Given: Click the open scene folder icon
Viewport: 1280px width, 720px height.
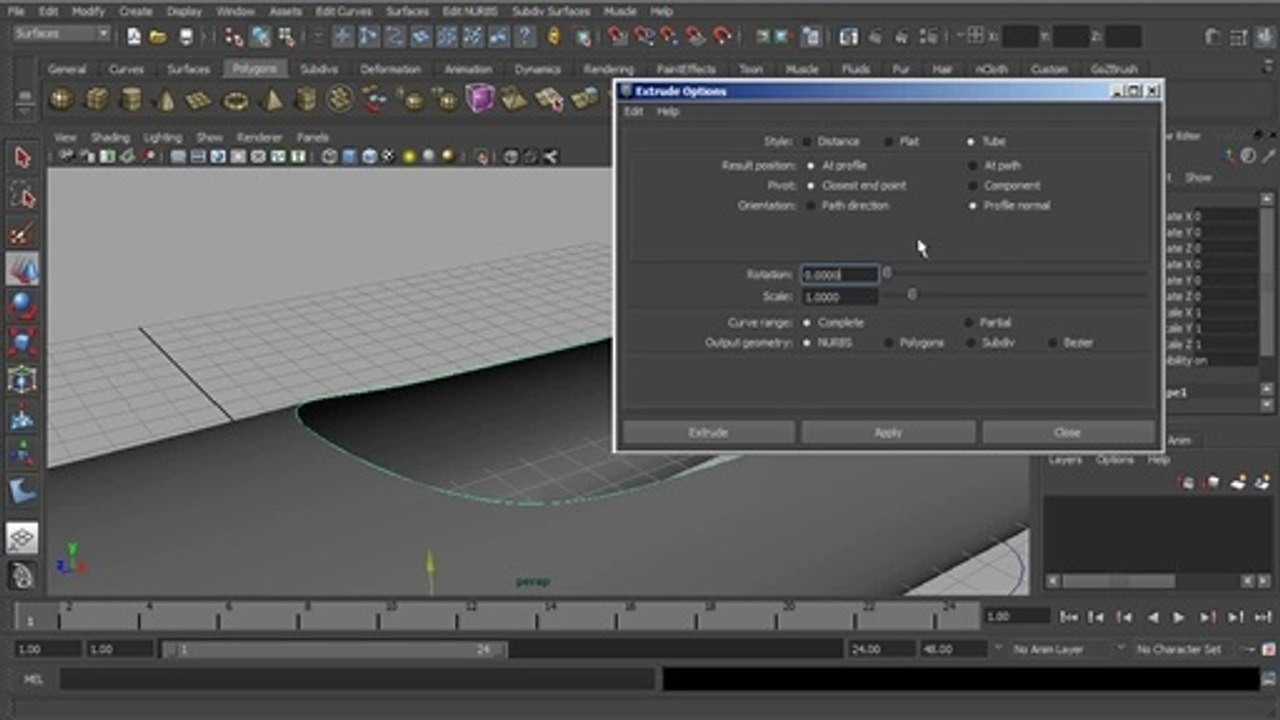Looking at the screenshot, I should point(158,36).
